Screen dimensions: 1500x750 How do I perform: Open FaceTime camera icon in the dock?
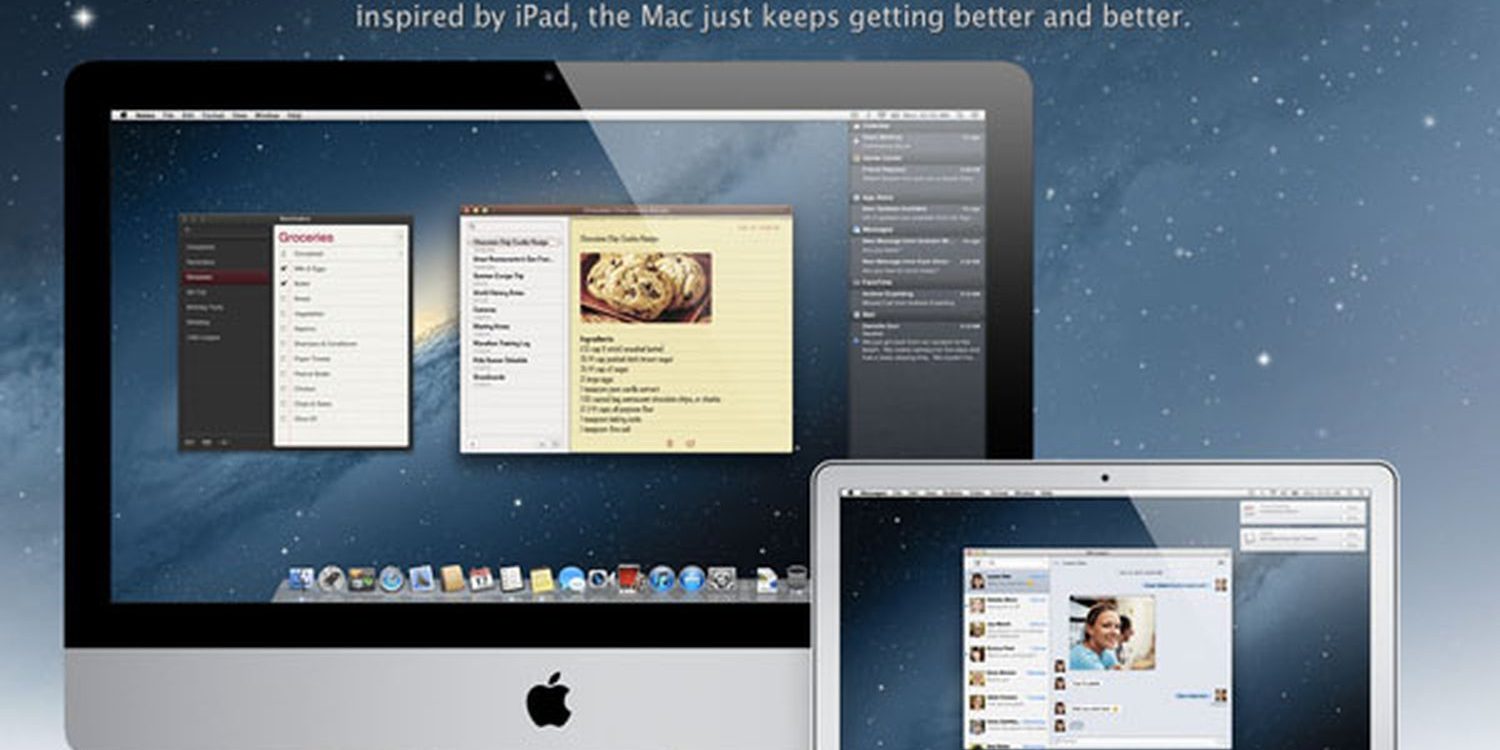(x=600, y=578)
